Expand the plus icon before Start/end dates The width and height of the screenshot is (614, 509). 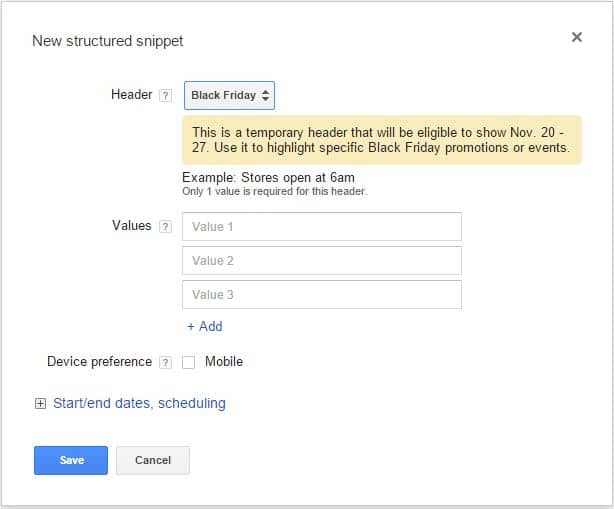[40, 404]
